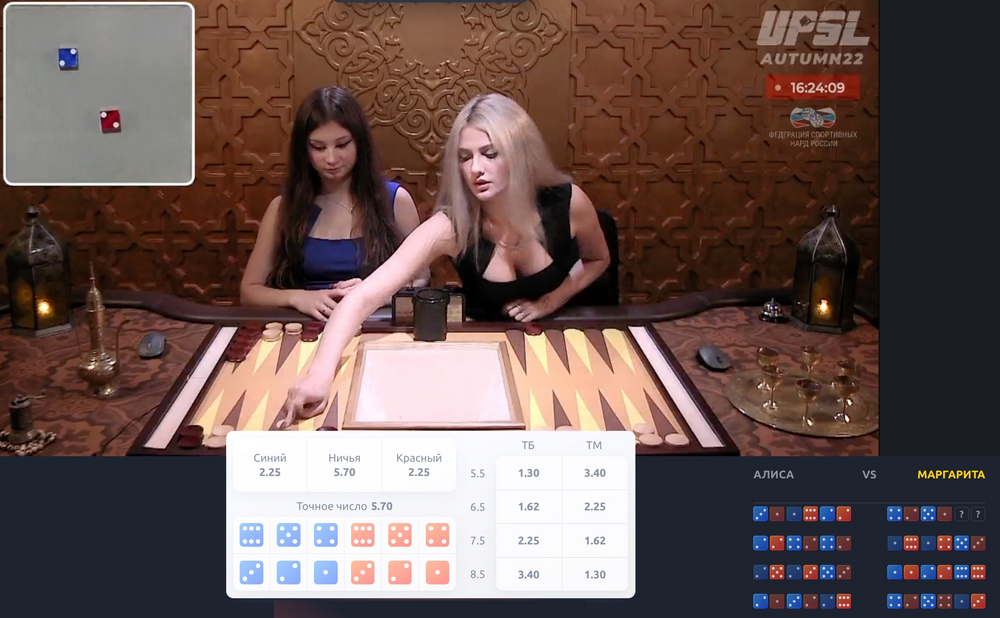Bet on Ничья at 5.70

coord(344,465)
